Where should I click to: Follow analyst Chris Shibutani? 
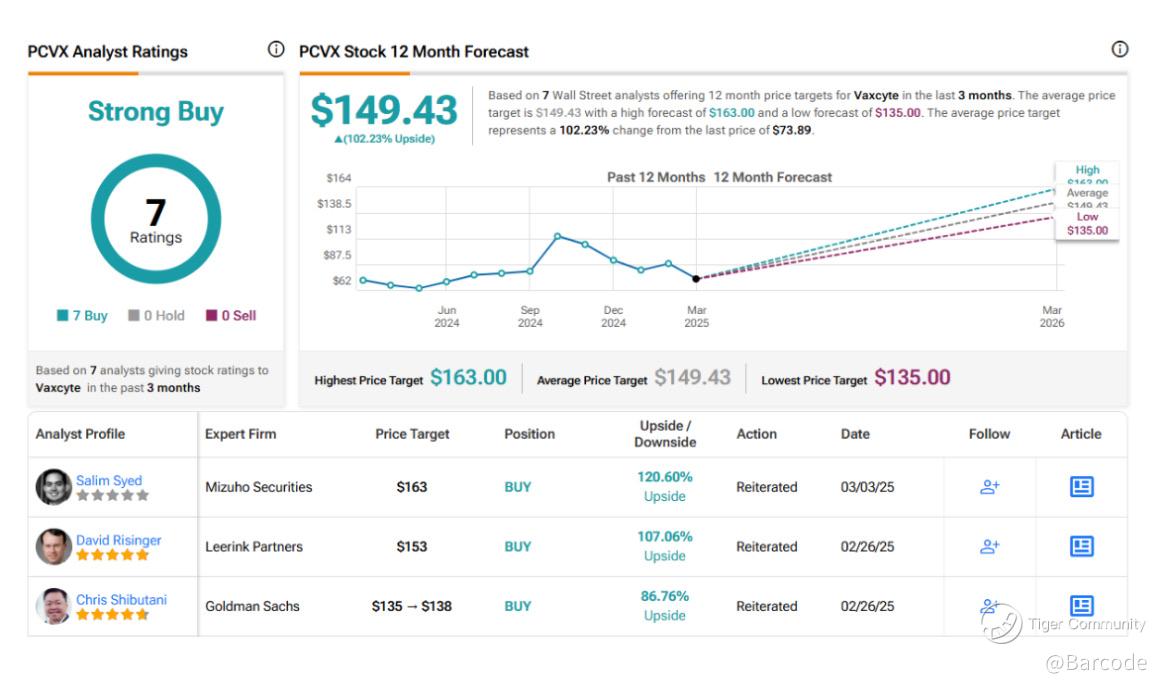click(989, 605)
